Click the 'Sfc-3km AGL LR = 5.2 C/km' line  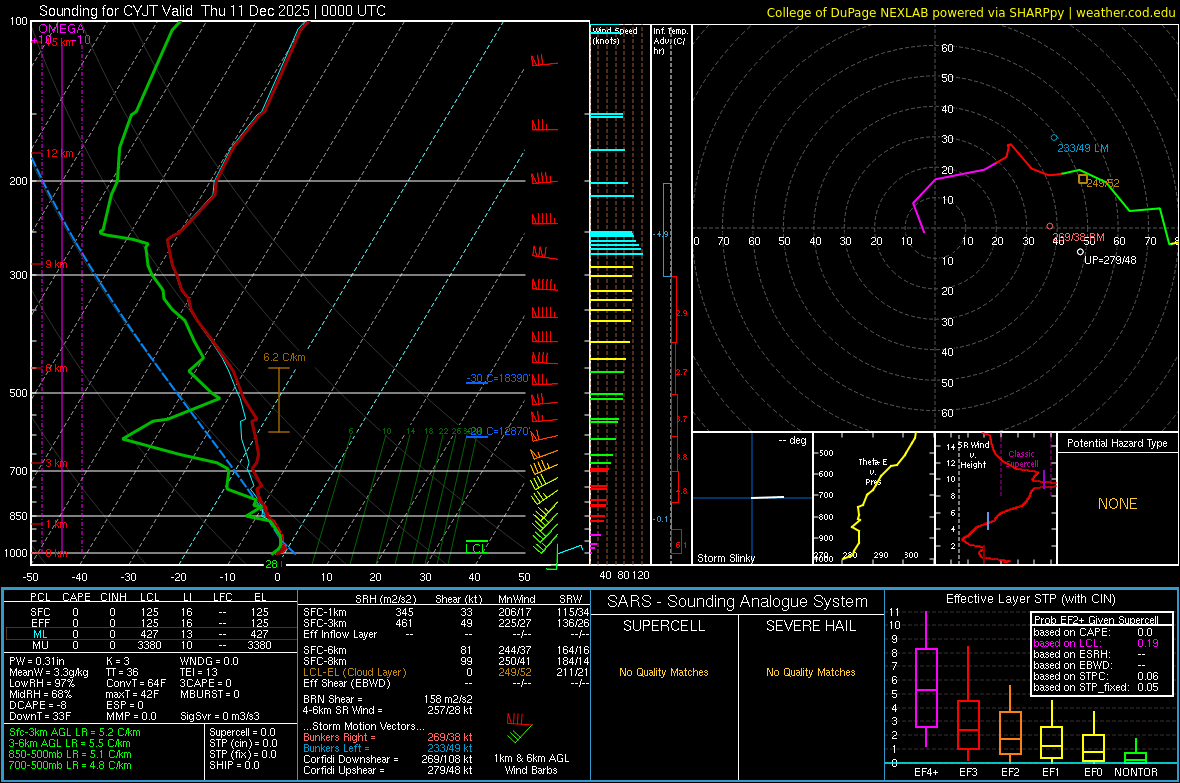point(75,732)
